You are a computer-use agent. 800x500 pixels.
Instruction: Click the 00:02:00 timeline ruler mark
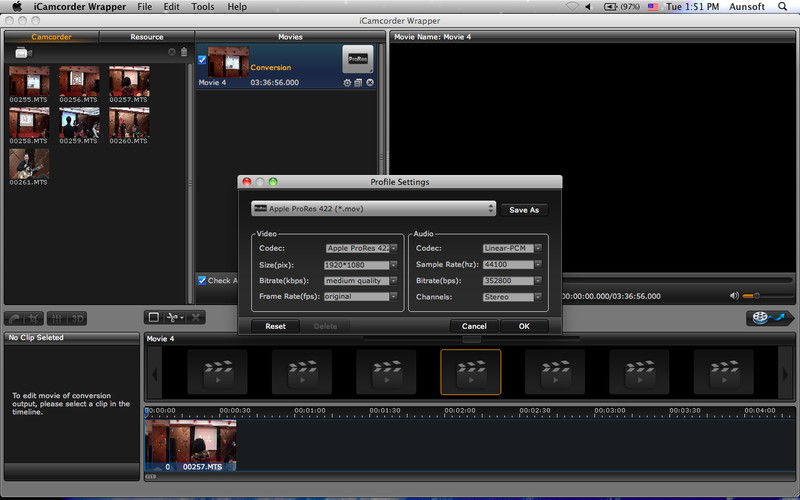460,411
